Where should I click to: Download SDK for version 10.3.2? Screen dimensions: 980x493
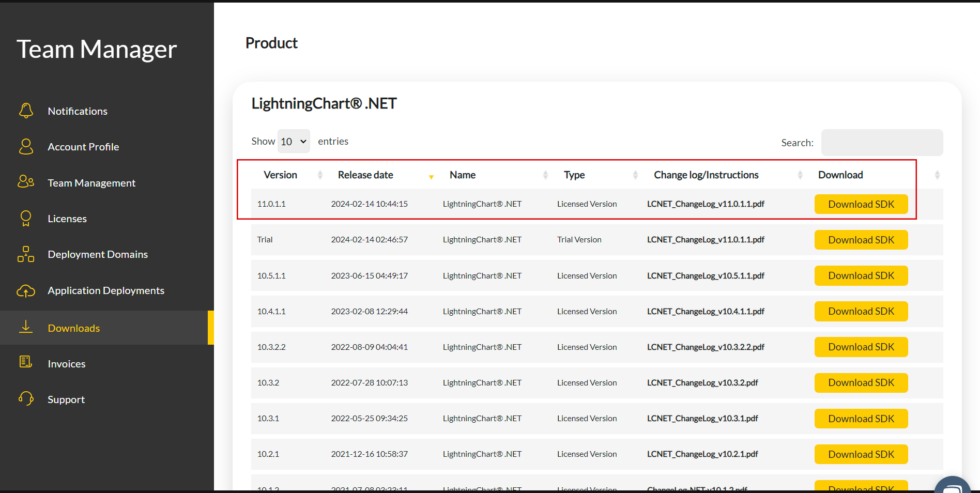coord(861,382)
